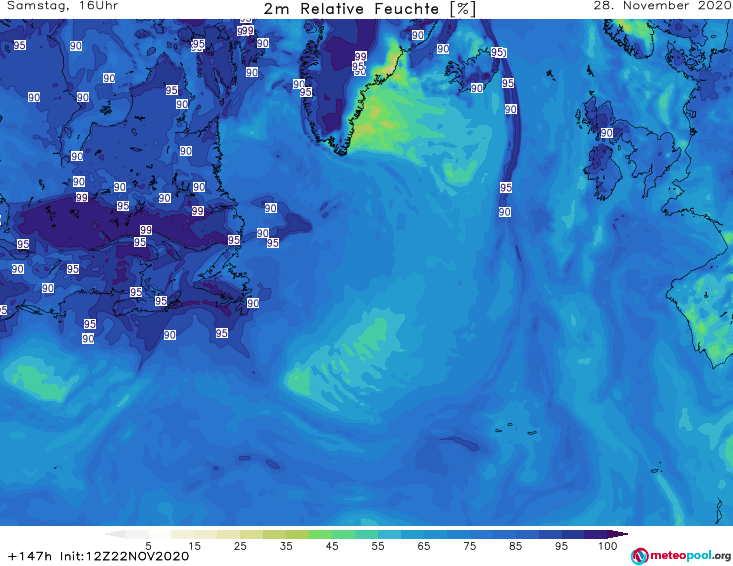The width and height of the screenshot is (733, 566).
Task: Click legend value '85' on the colorbar
Action: coord(515,546)
